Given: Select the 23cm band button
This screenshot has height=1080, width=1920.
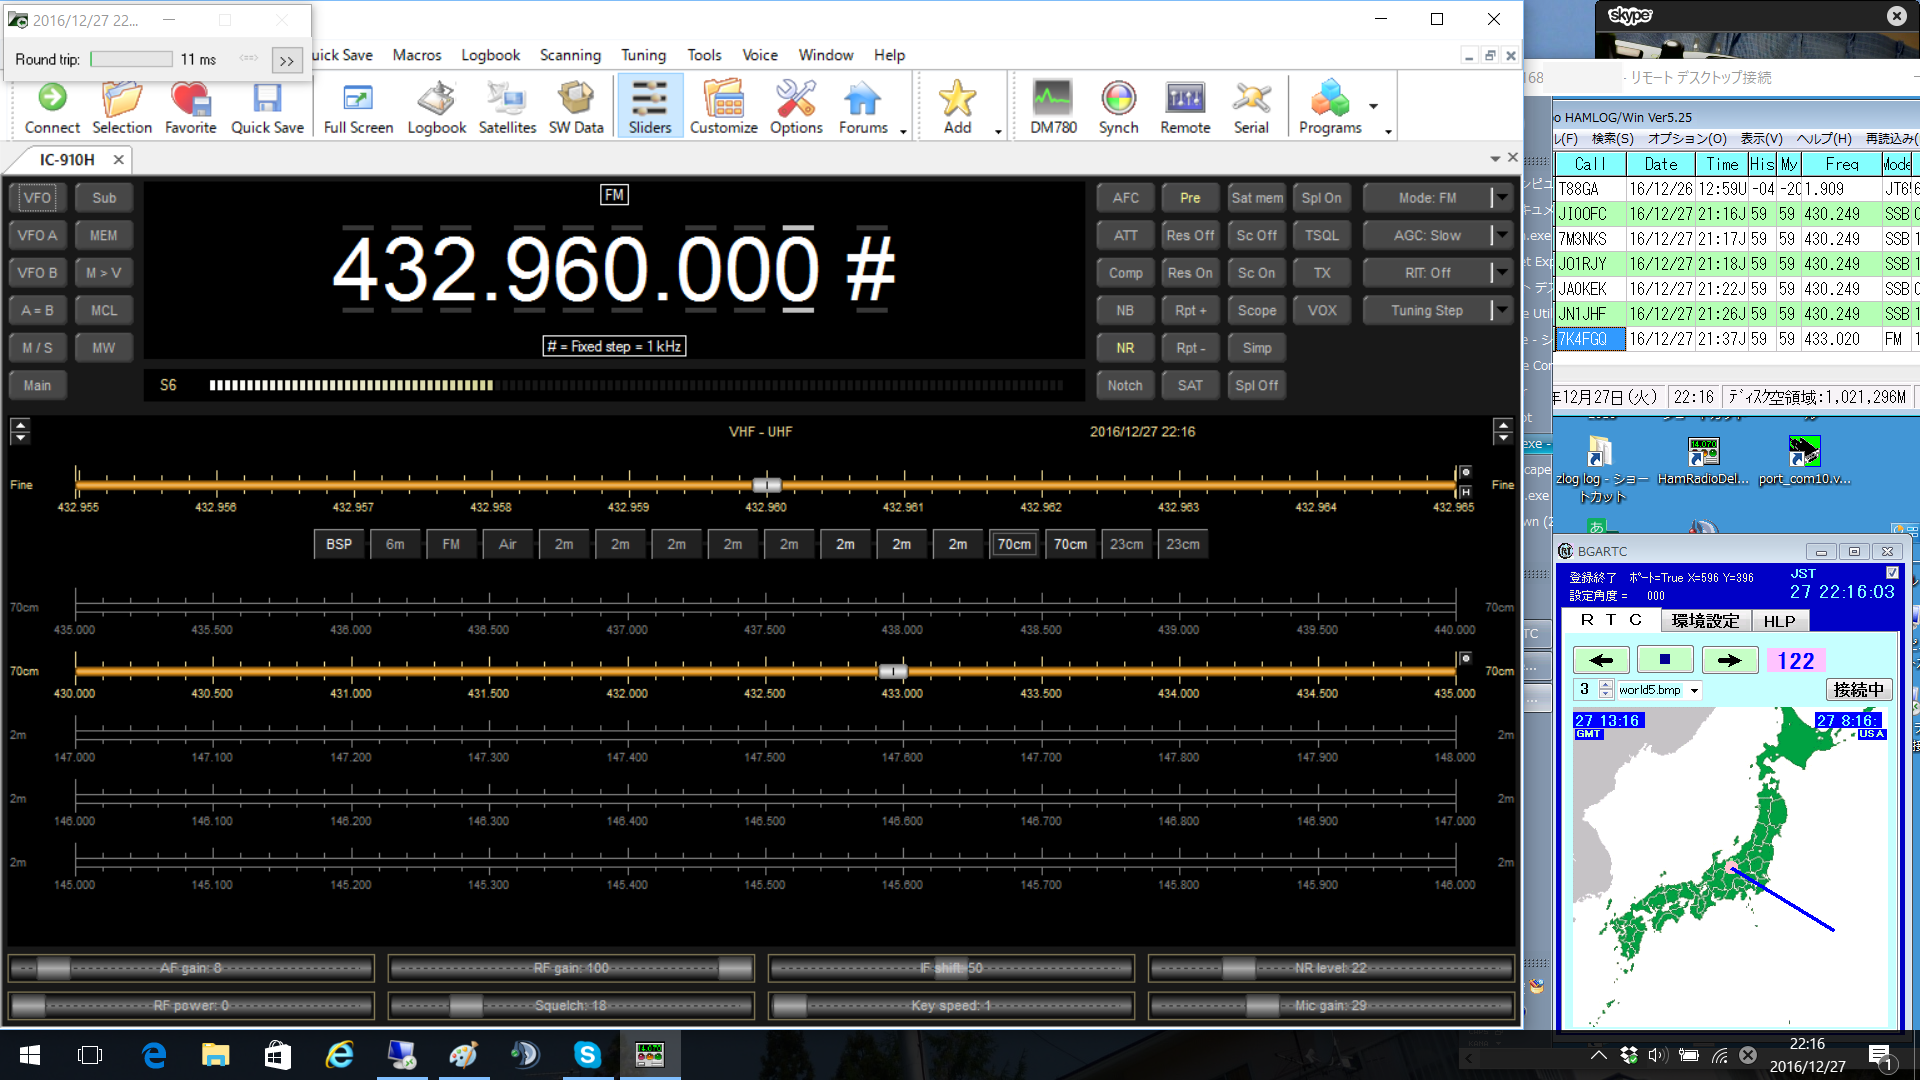Looking at the screenshot, I should tap(1126, 544).
